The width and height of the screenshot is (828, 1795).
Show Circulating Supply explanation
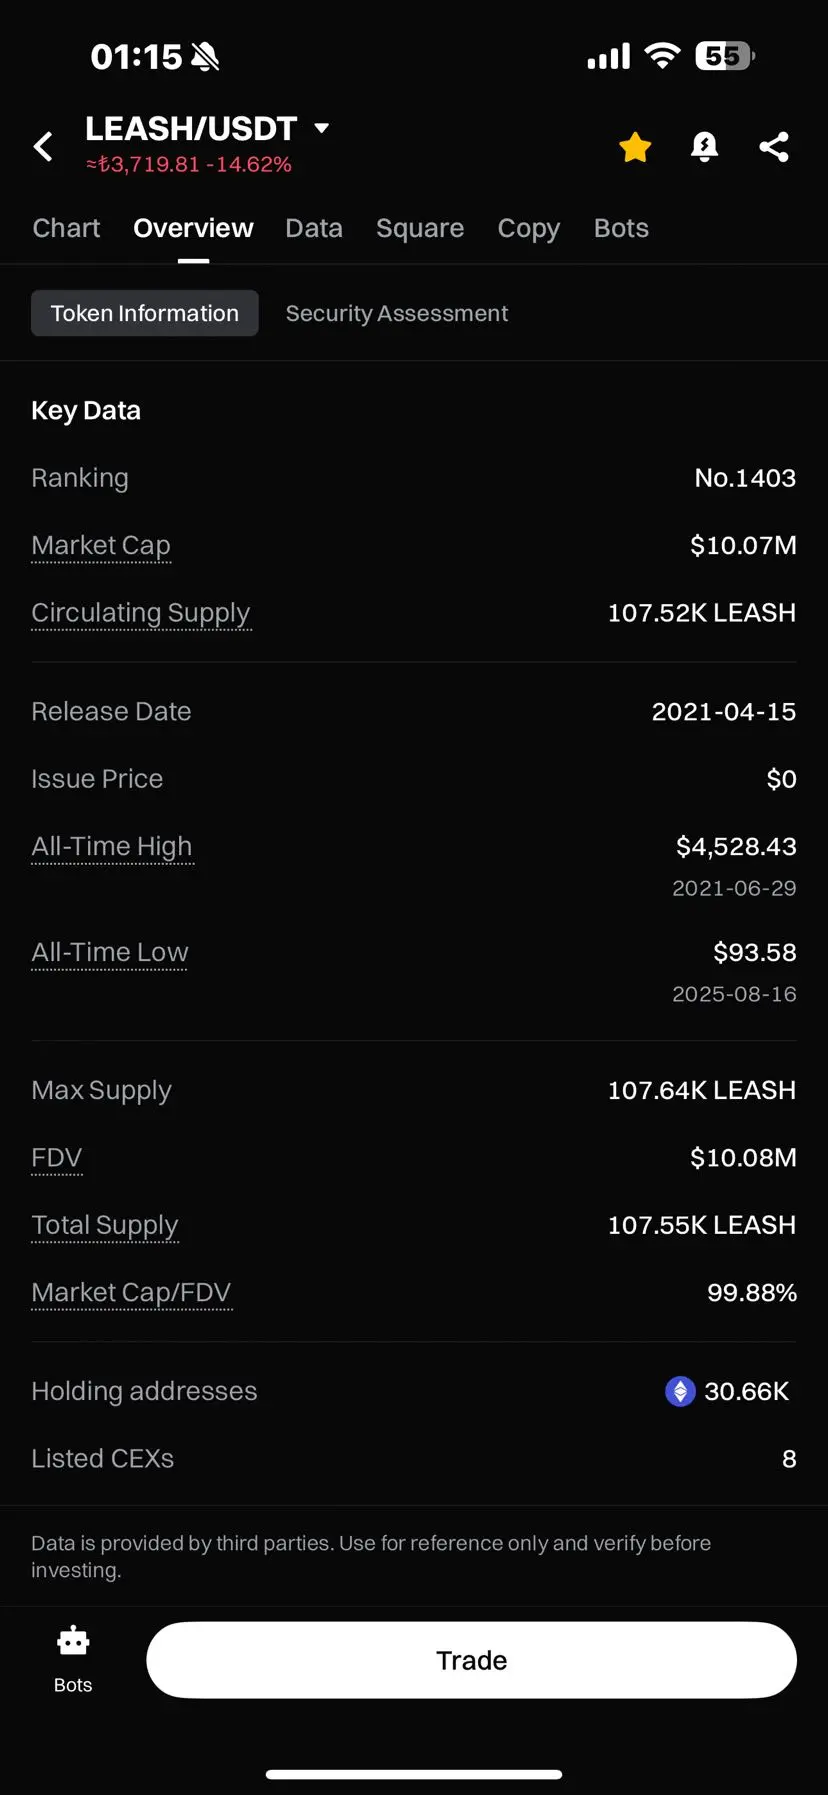pyautogui.click(x=141, y=613)
